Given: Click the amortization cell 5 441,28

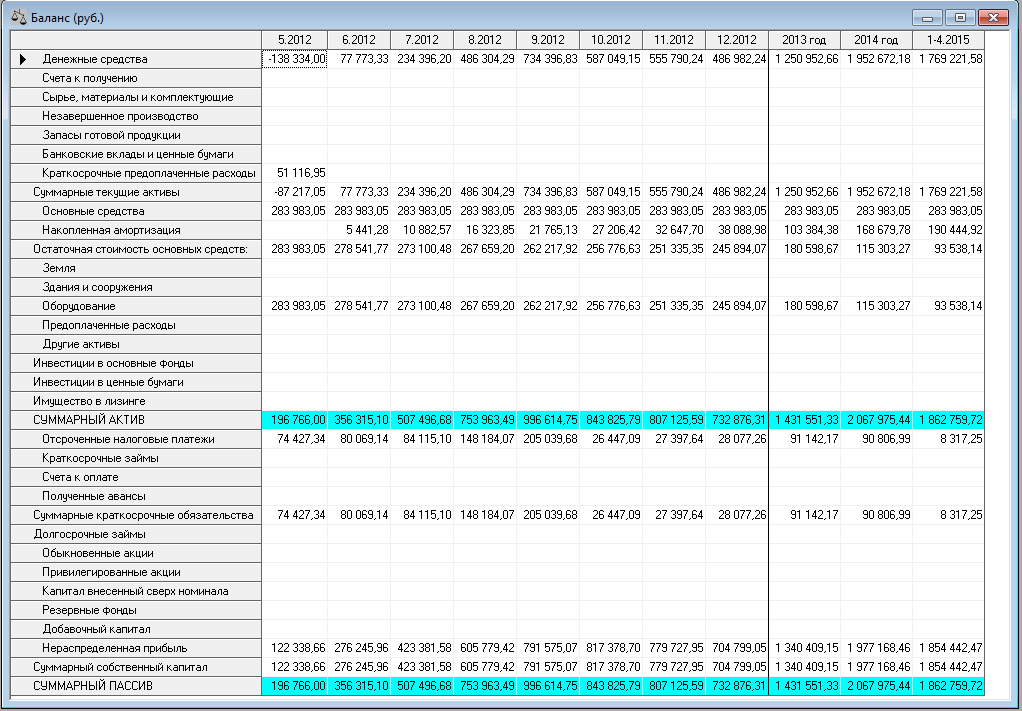Looking at the screenshot, I should coord(359,230).
